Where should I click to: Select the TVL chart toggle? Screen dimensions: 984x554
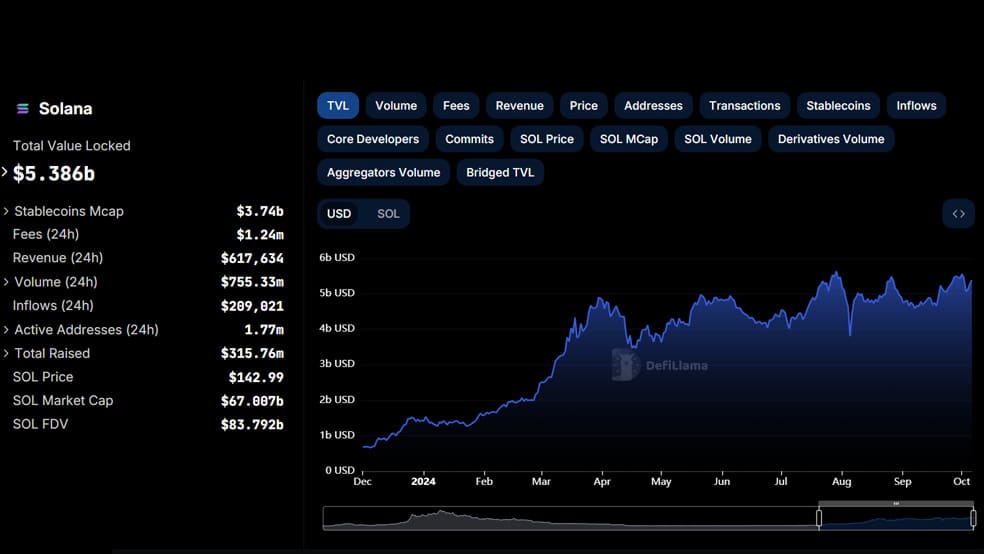click(x=338, y=105)
